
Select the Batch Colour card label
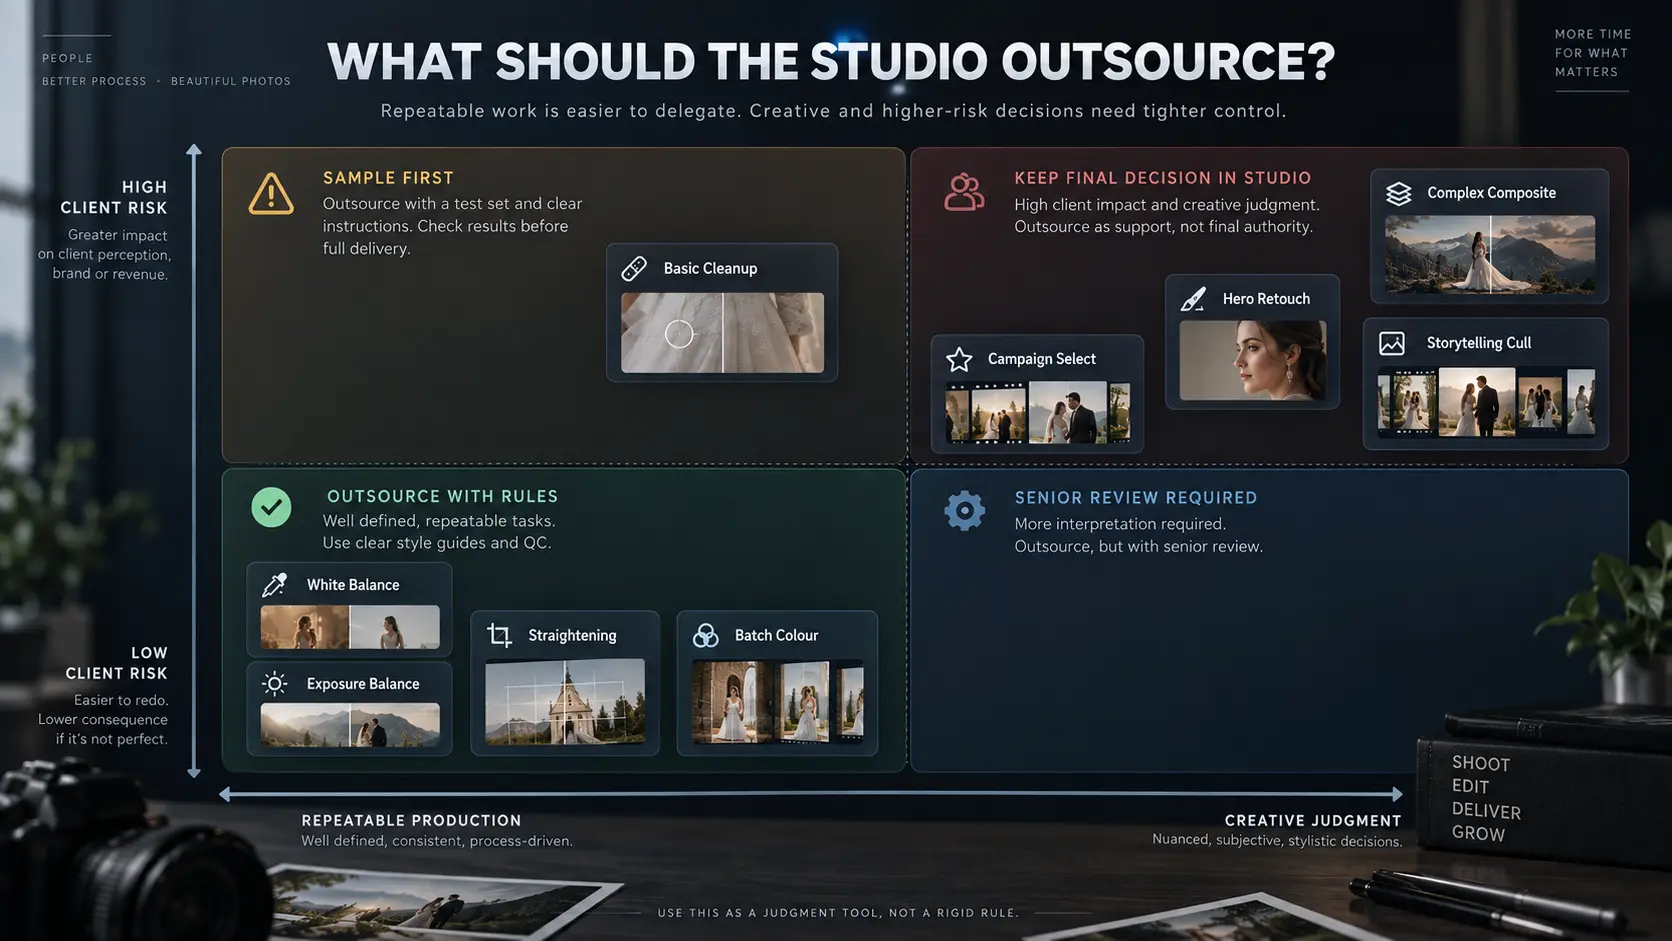pos(776,635)
